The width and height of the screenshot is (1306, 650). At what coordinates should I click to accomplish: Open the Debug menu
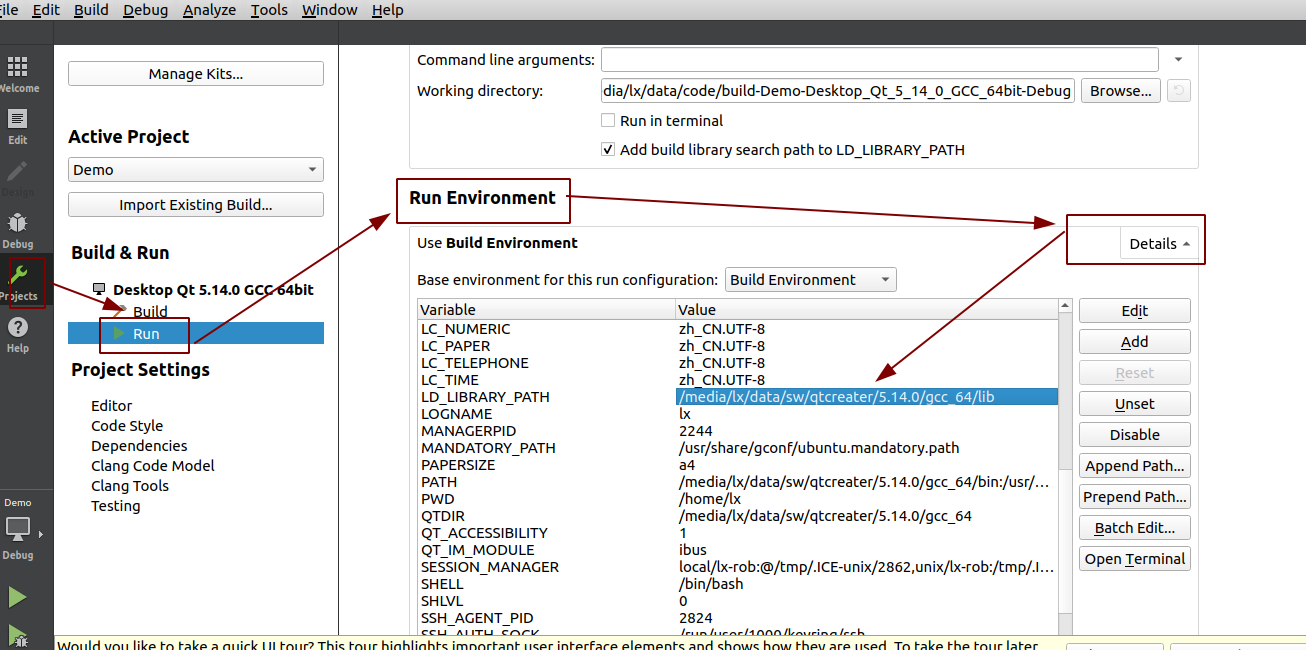[145, 10]
